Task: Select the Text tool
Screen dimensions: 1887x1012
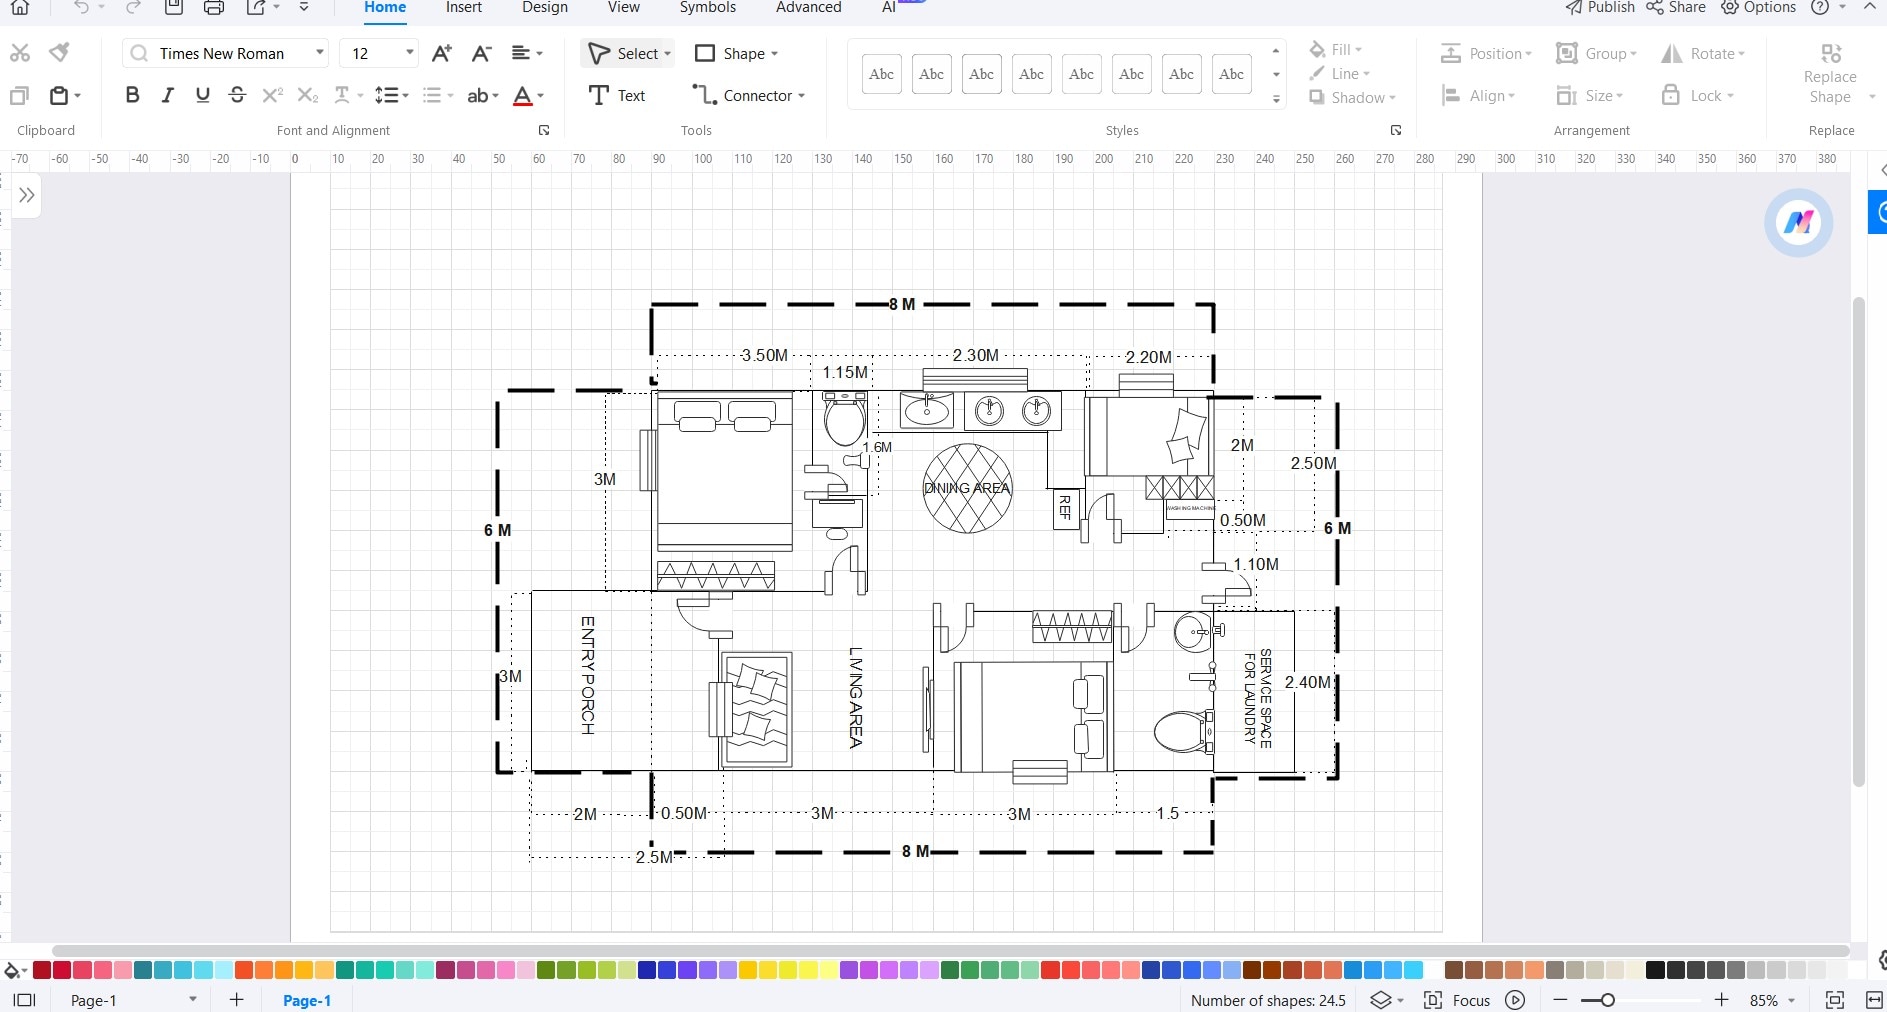Action: pos(617,96)
